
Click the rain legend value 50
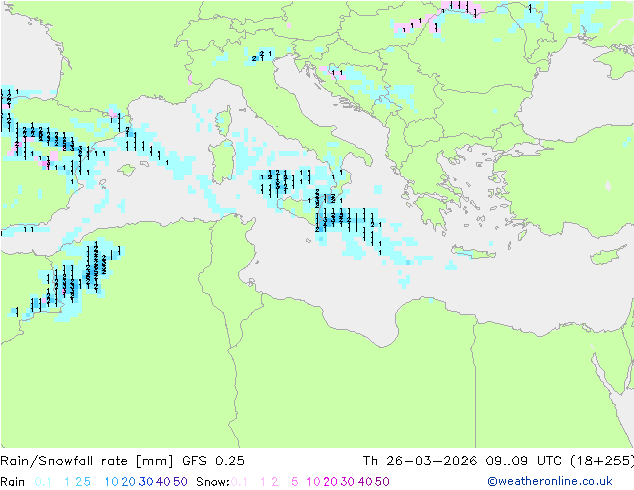point(180,482)
